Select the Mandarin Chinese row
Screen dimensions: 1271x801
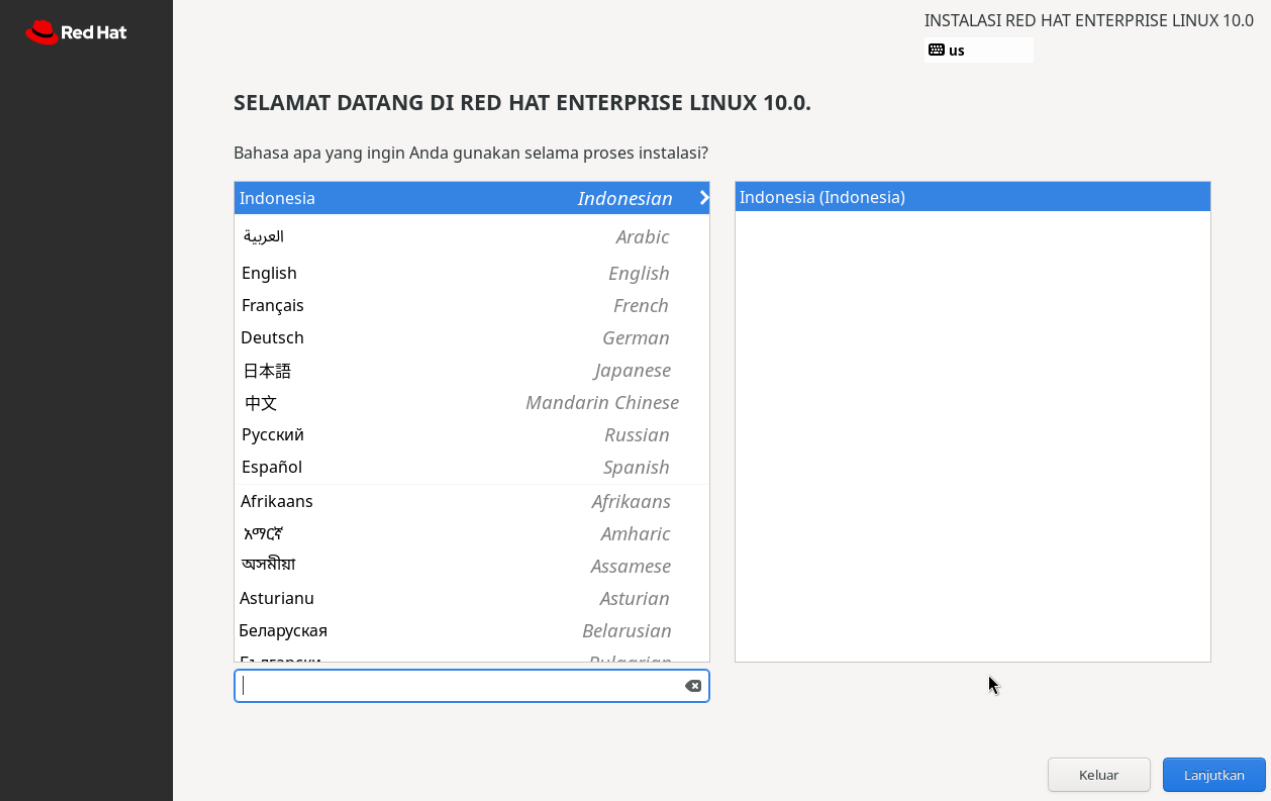tap(472, 402)
